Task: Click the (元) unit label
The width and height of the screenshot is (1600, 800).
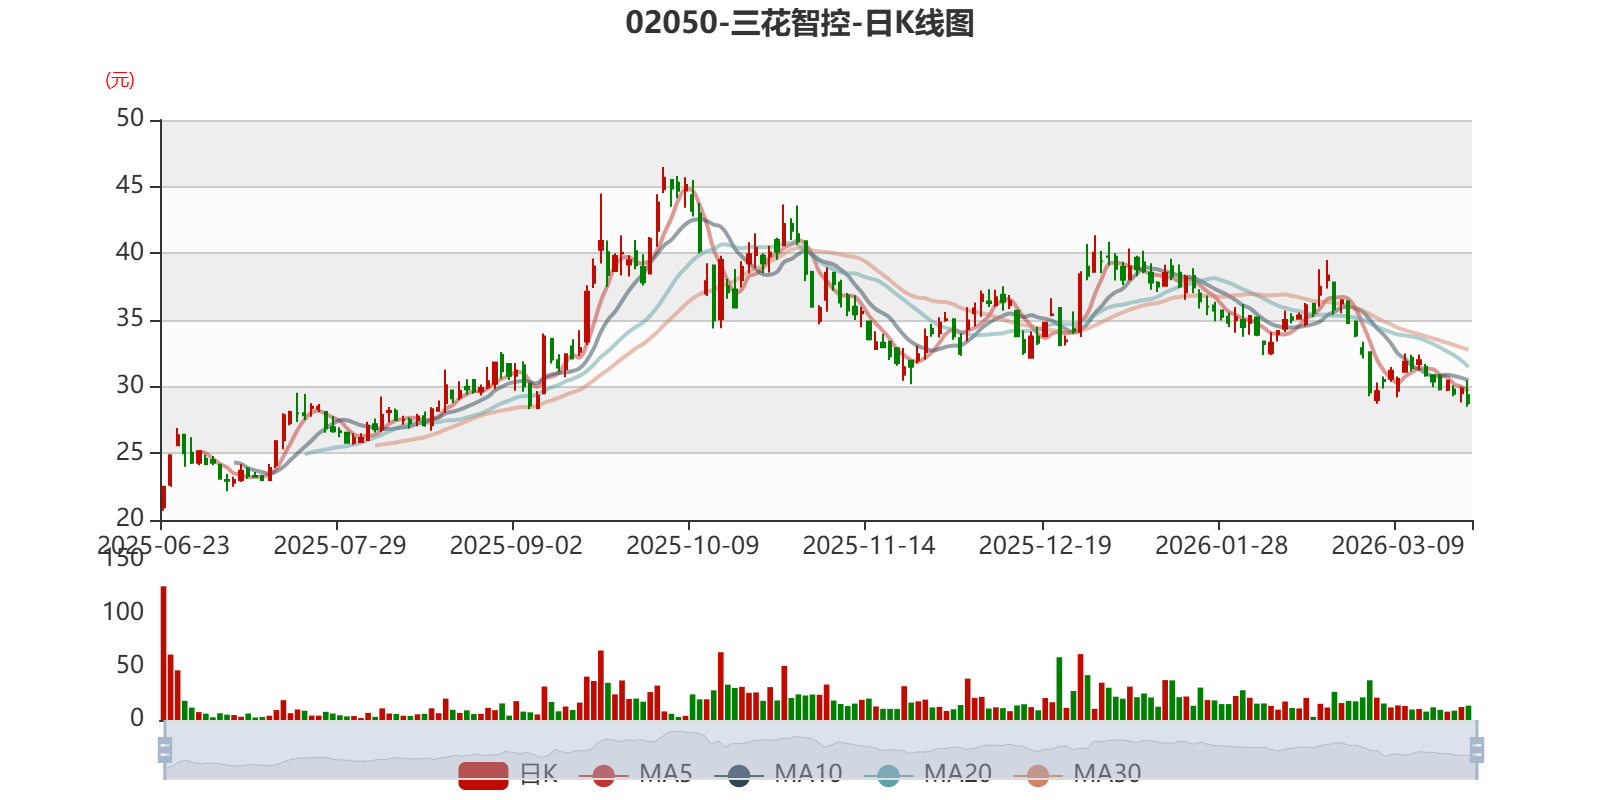Action: click(x=120, y=80)
